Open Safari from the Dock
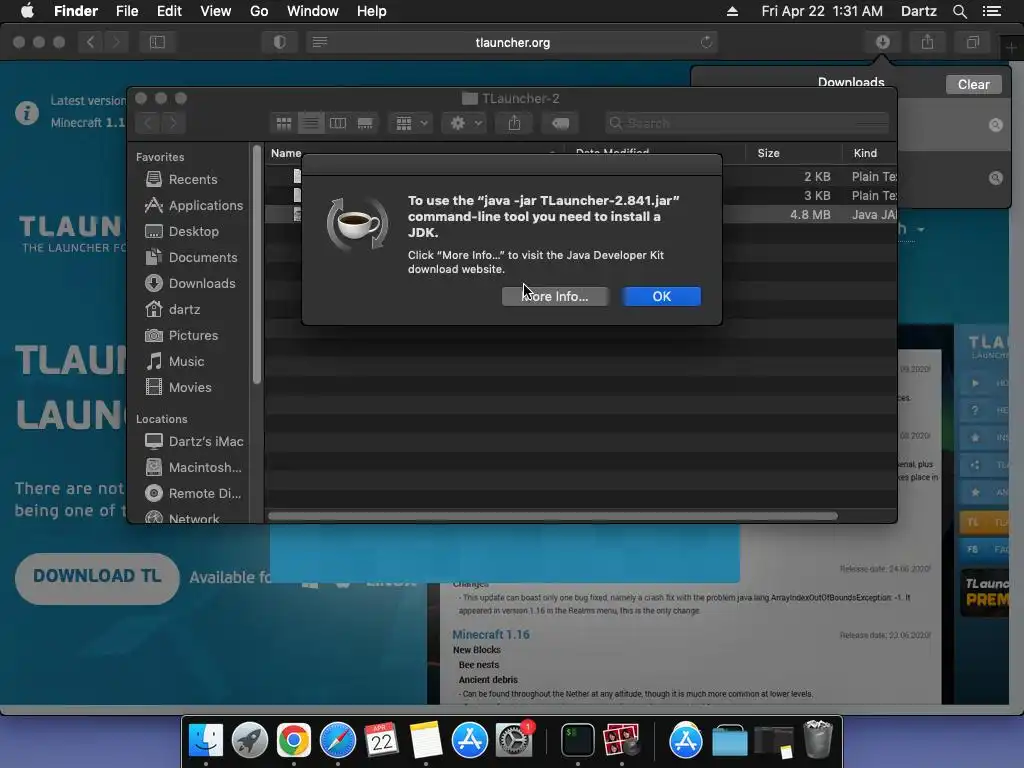Screen dimensions: 1024x768 point(338,741)
